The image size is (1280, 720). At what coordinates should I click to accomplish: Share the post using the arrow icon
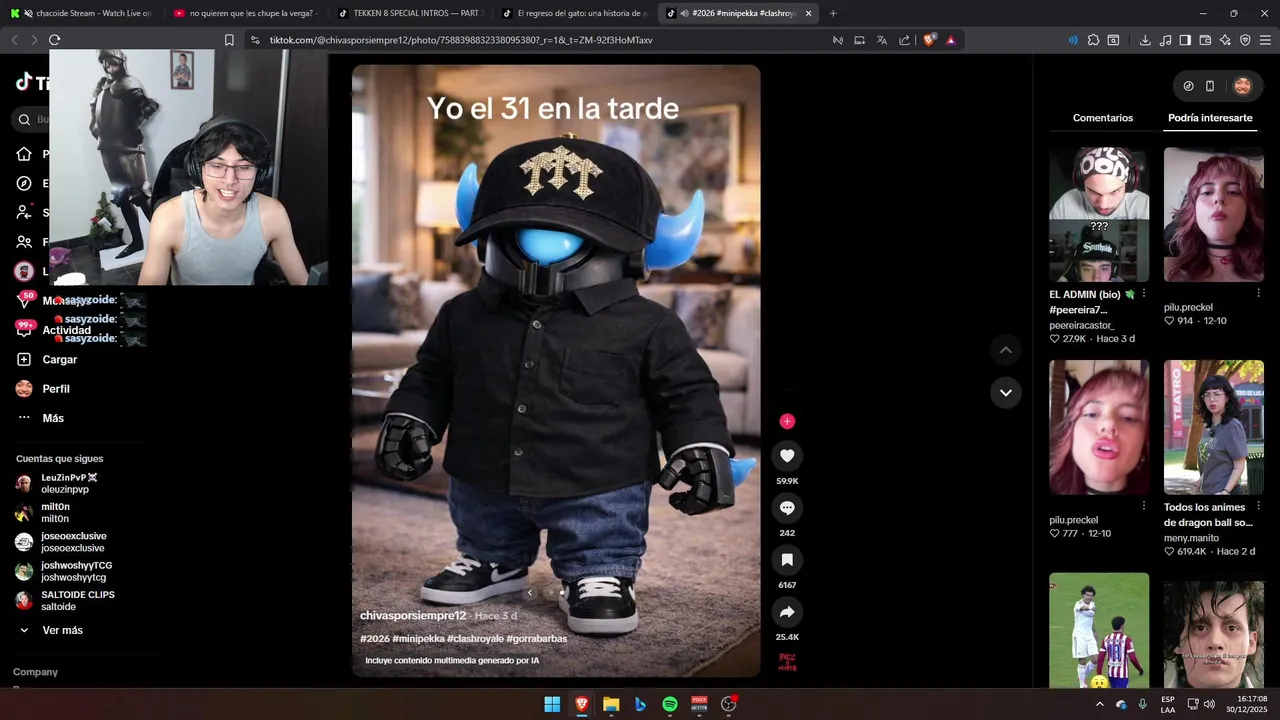pyautogui.click(x=787, y=612)
